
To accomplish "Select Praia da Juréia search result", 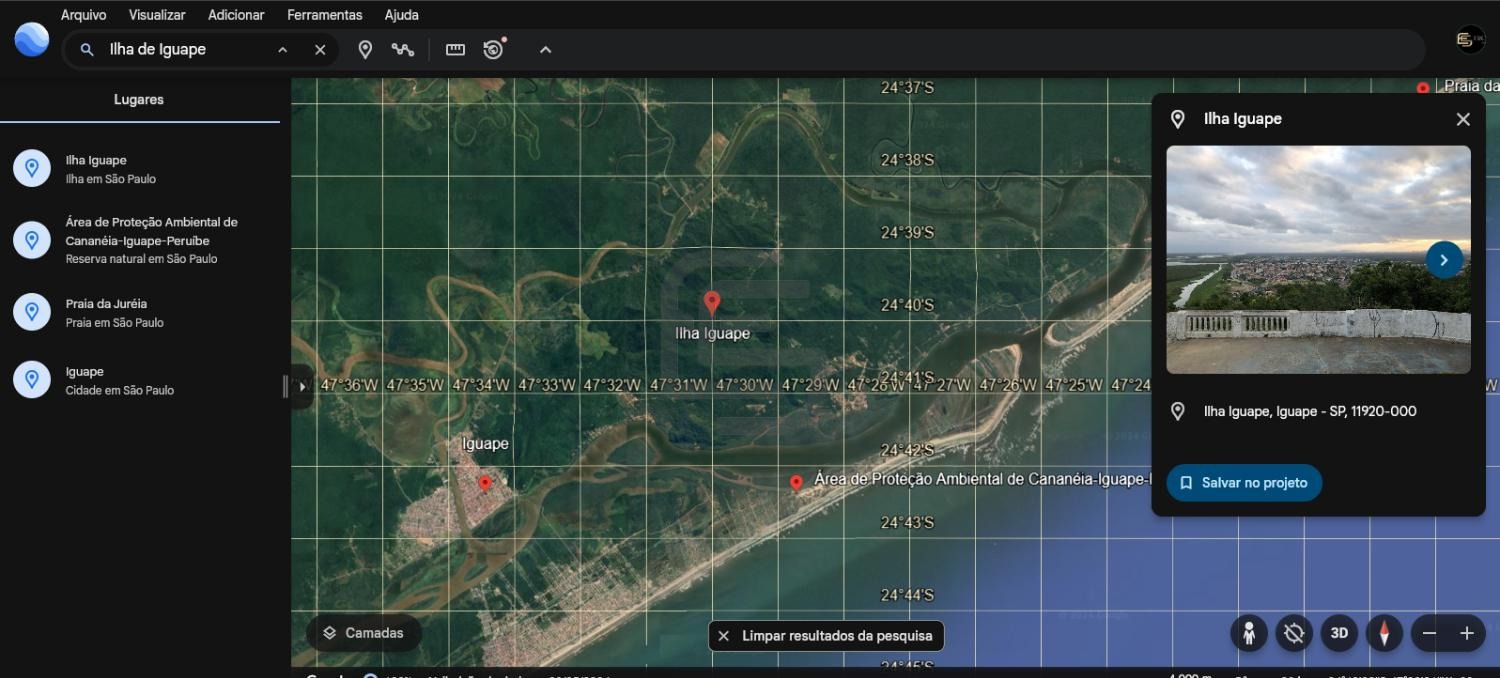I will (106, 312).
